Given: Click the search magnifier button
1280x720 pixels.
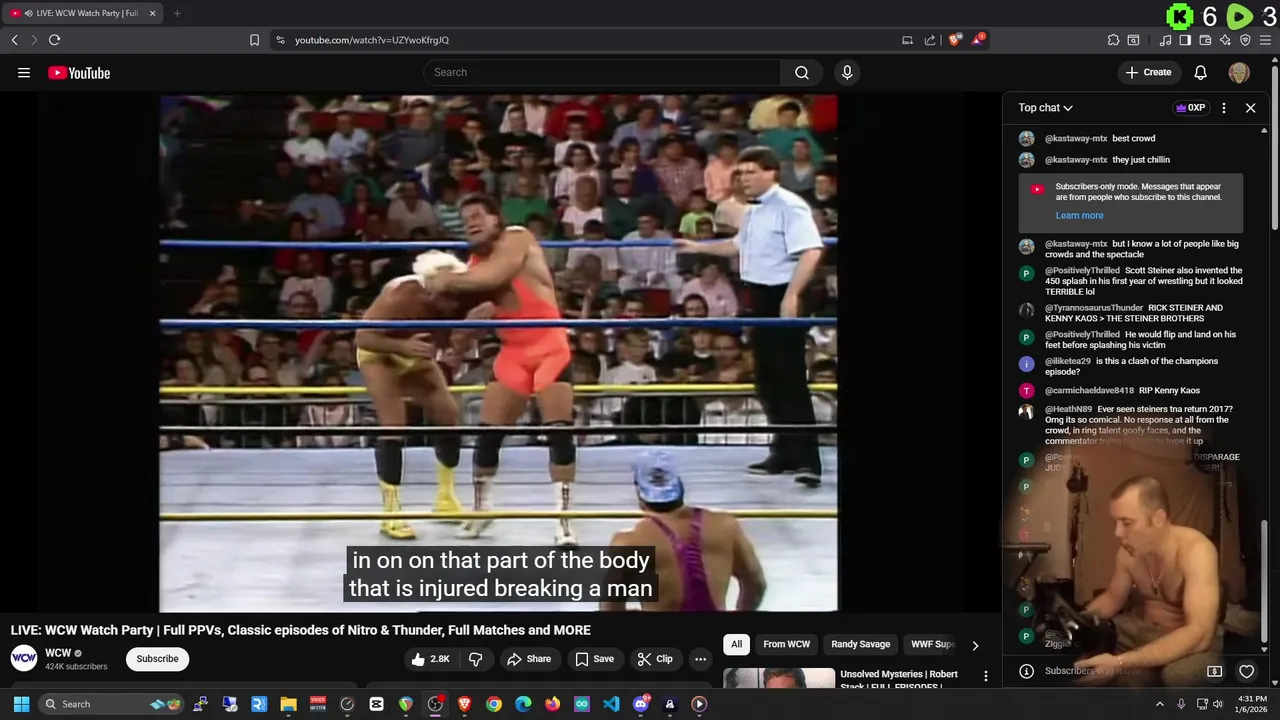Looking at the screenshot, I should click(x=801, y=72).
